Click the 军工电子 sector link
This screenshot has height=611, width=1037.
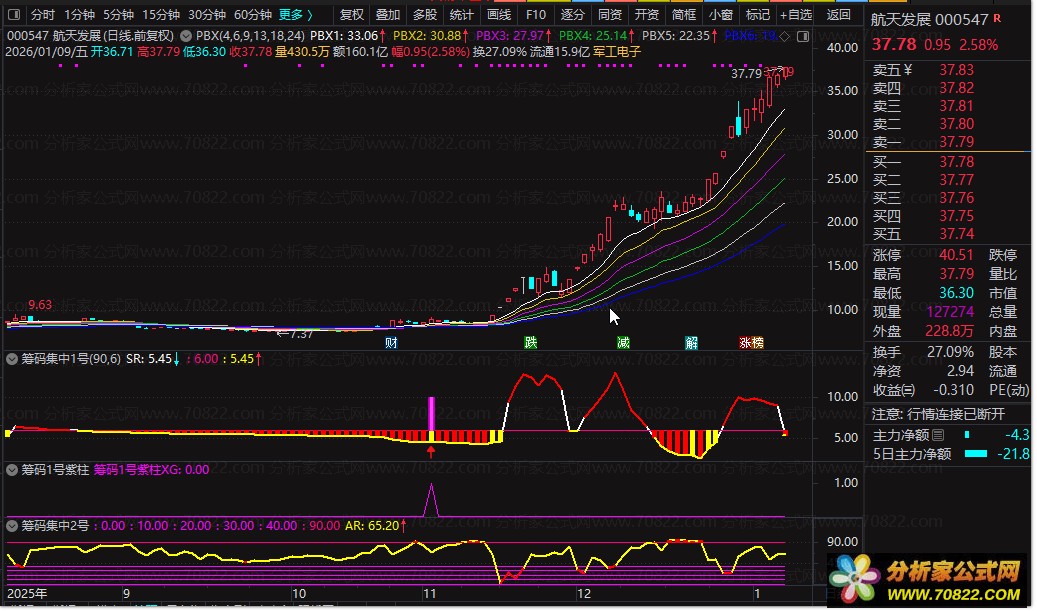pyautogui.click(x=617, y=51)
